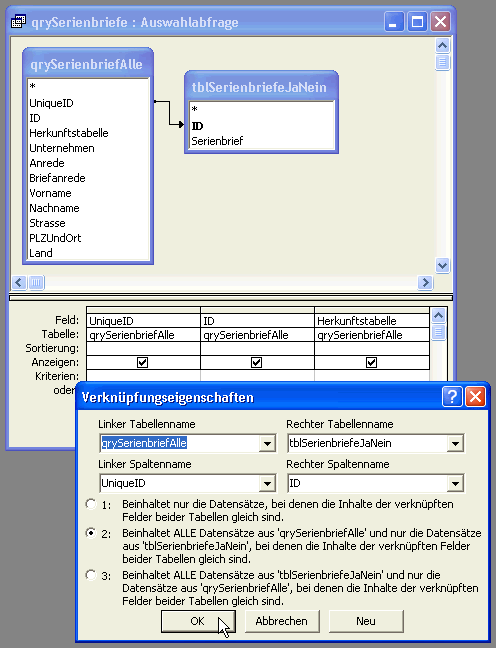Click Kriterien cell under Herkunftstabelle column
Image resolution: width=496 pixels, height=648 pixels.
pos(372,376)
